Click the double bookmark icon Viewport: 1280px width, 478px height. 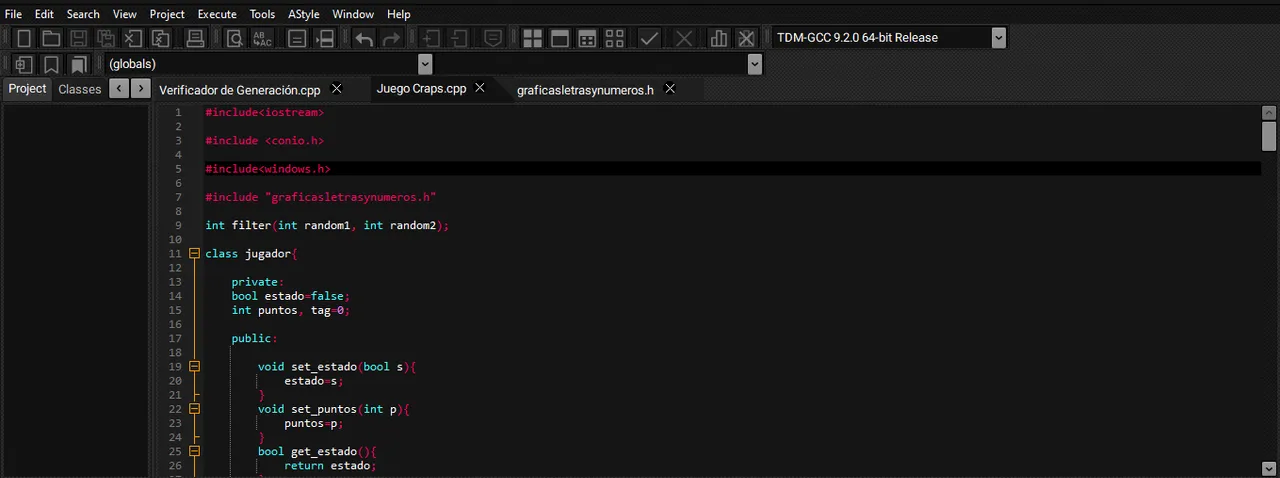pyautogui.click(x=78, y=64)
